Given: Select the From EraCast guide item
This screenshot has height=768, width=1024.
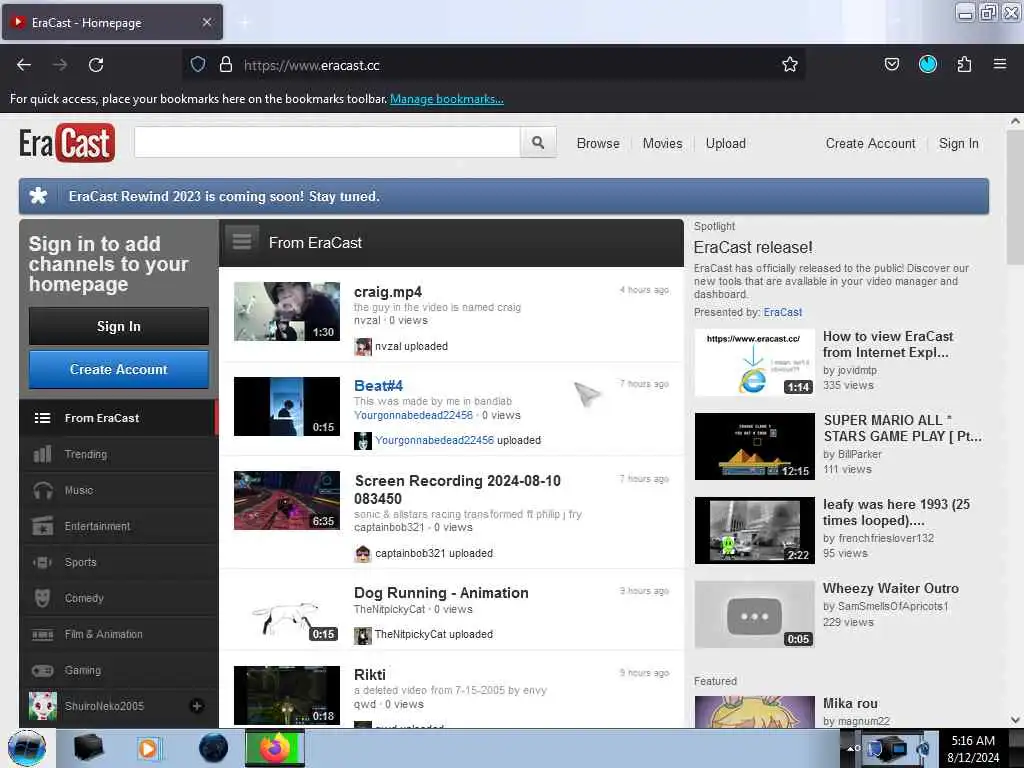Looking at the screenshot, I should [x=118, y=418].
